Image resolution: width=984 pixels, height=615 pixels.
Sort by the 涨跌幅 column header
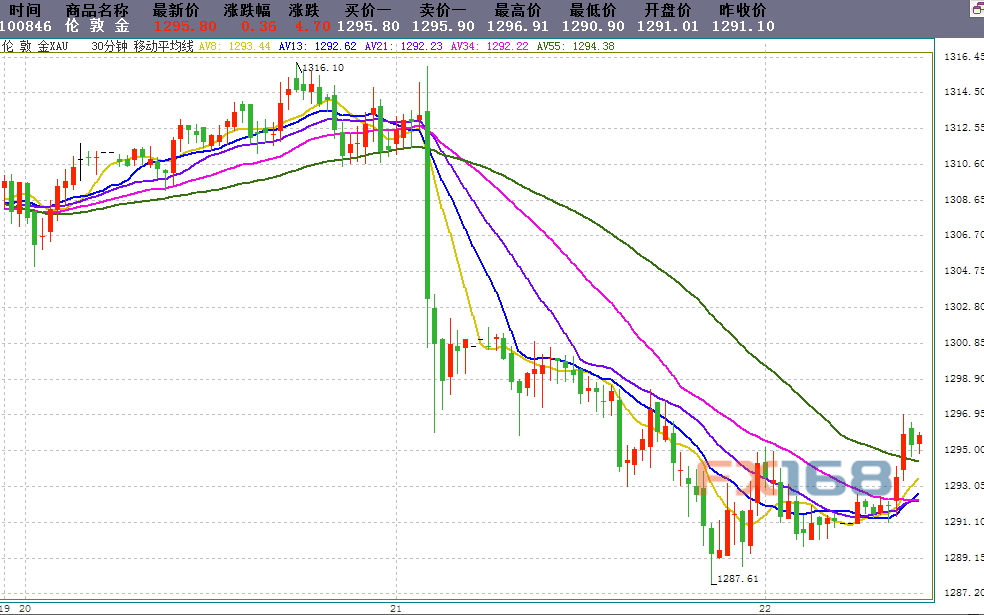(x=247, y=10)
